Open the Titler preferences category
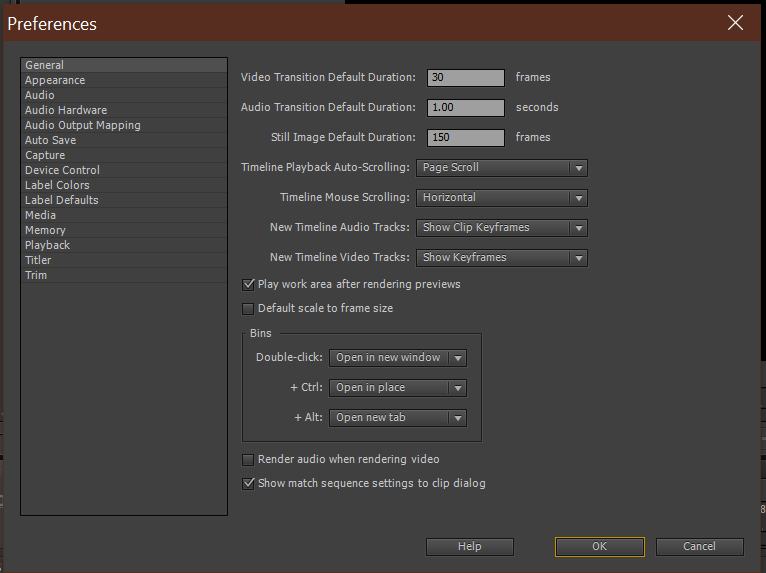This screenshot has width=766, height=573. pyautogui.click(x=124, y=260)
